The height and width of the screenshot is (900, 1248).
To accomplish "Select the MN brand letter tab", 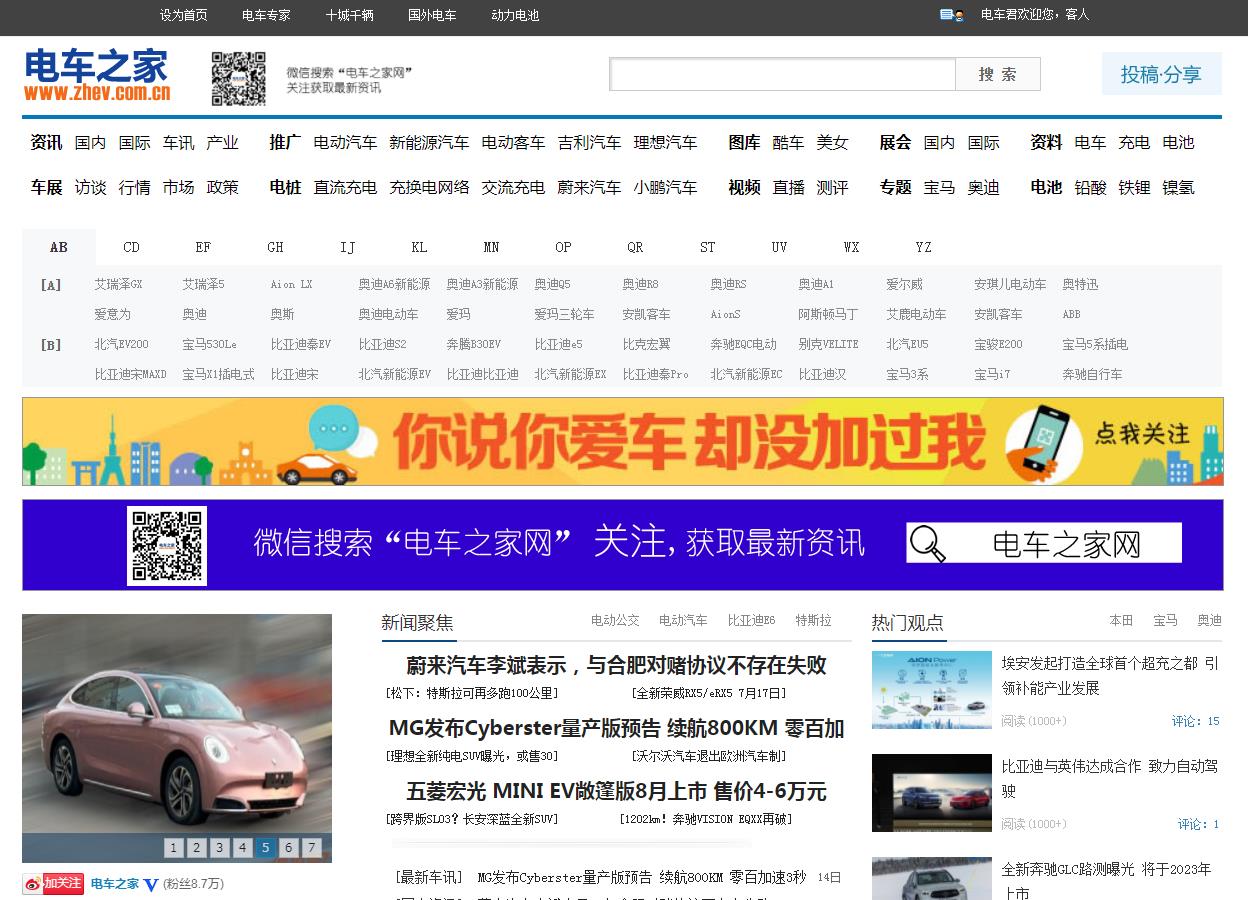I will (x=491, y=247).
